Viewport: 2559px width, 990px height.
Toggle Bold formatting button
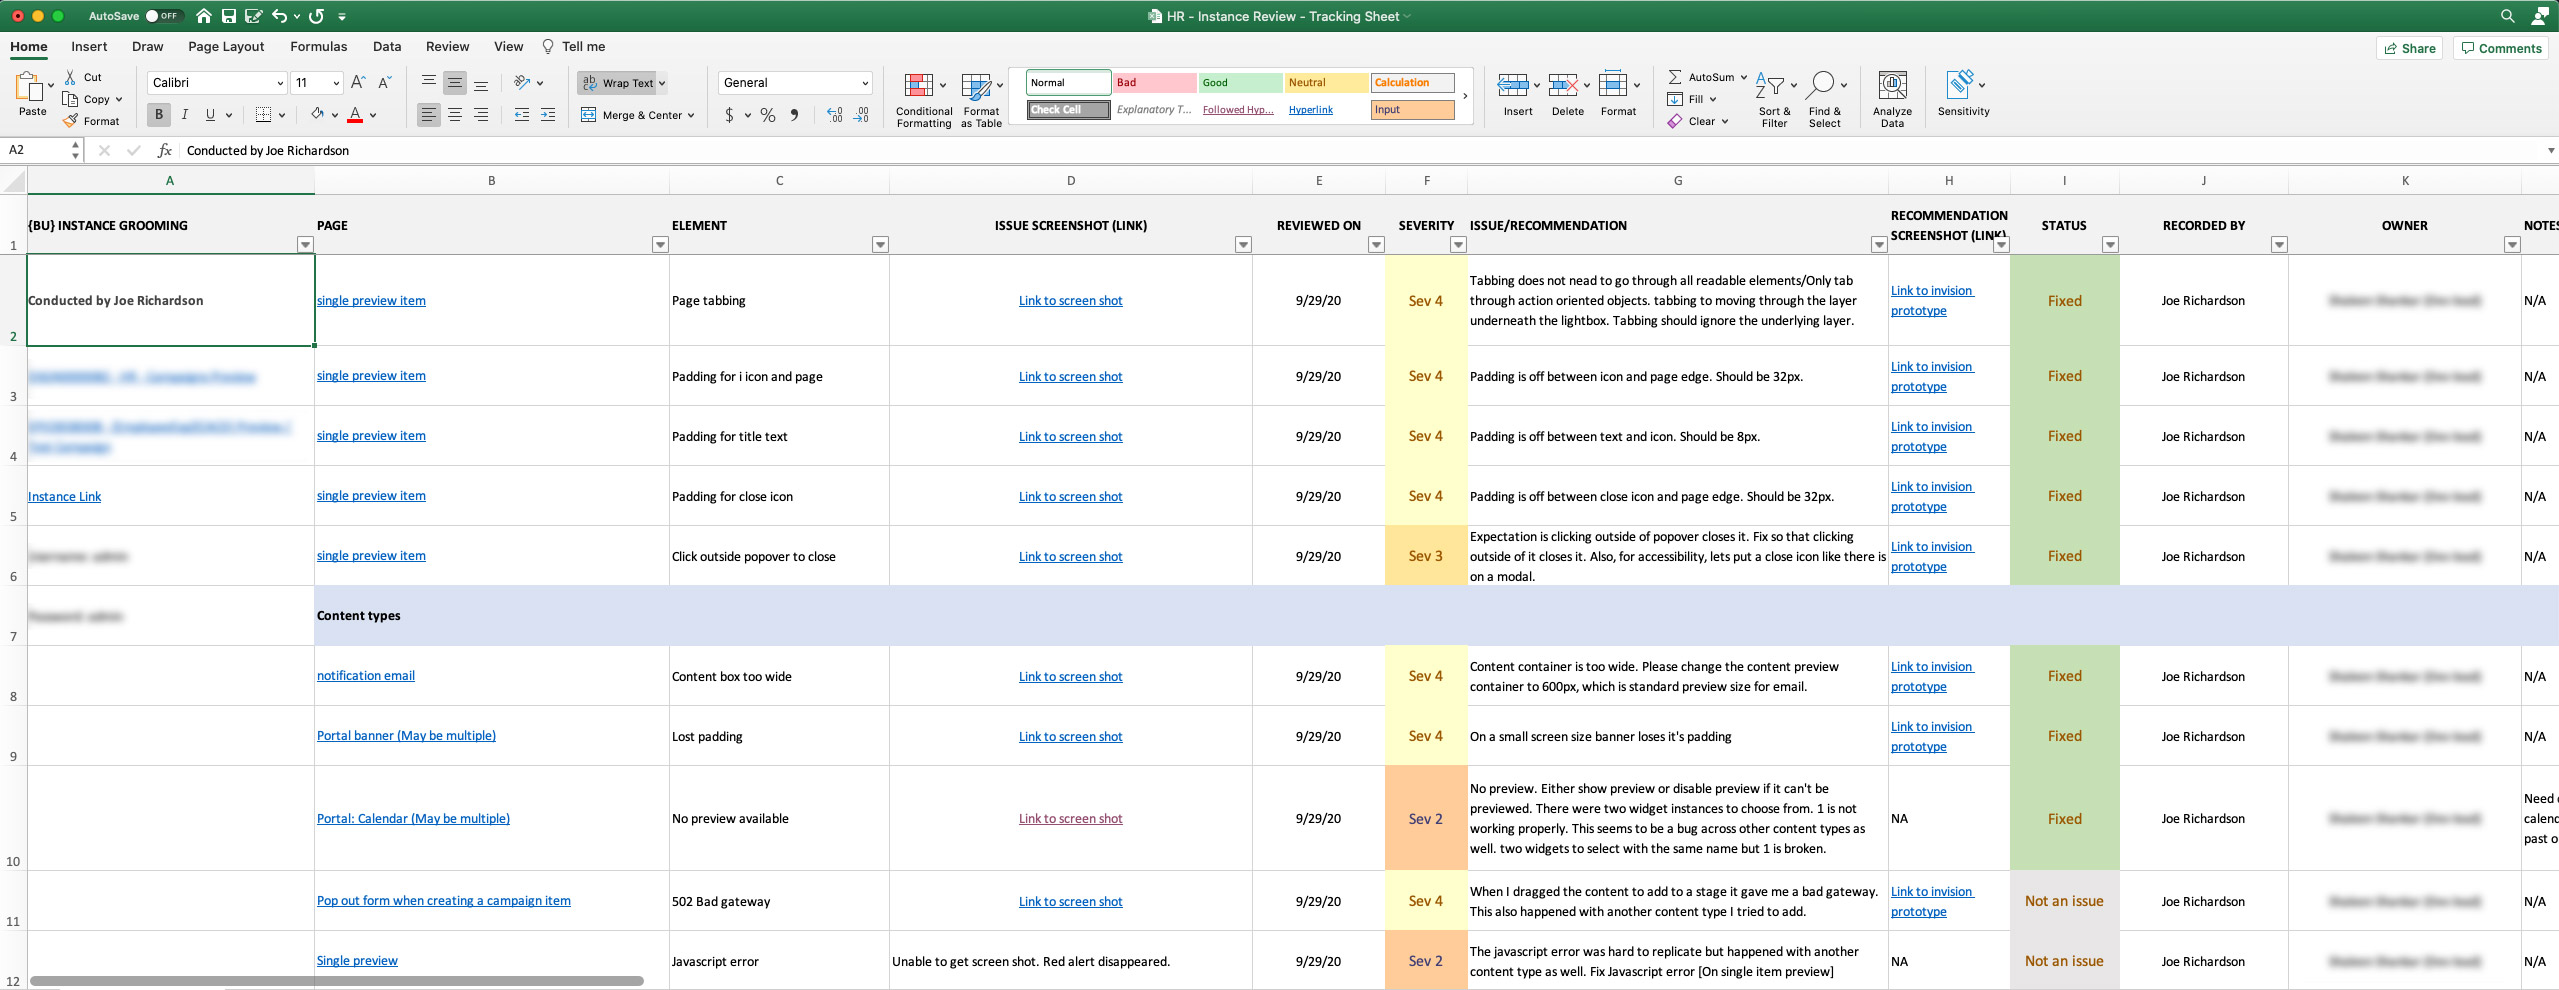point(158,115)
